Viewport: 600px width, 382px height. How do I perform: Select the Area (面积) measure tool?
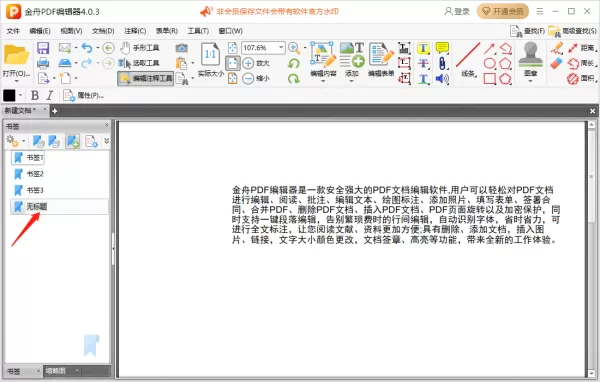(x=582, y=78)
